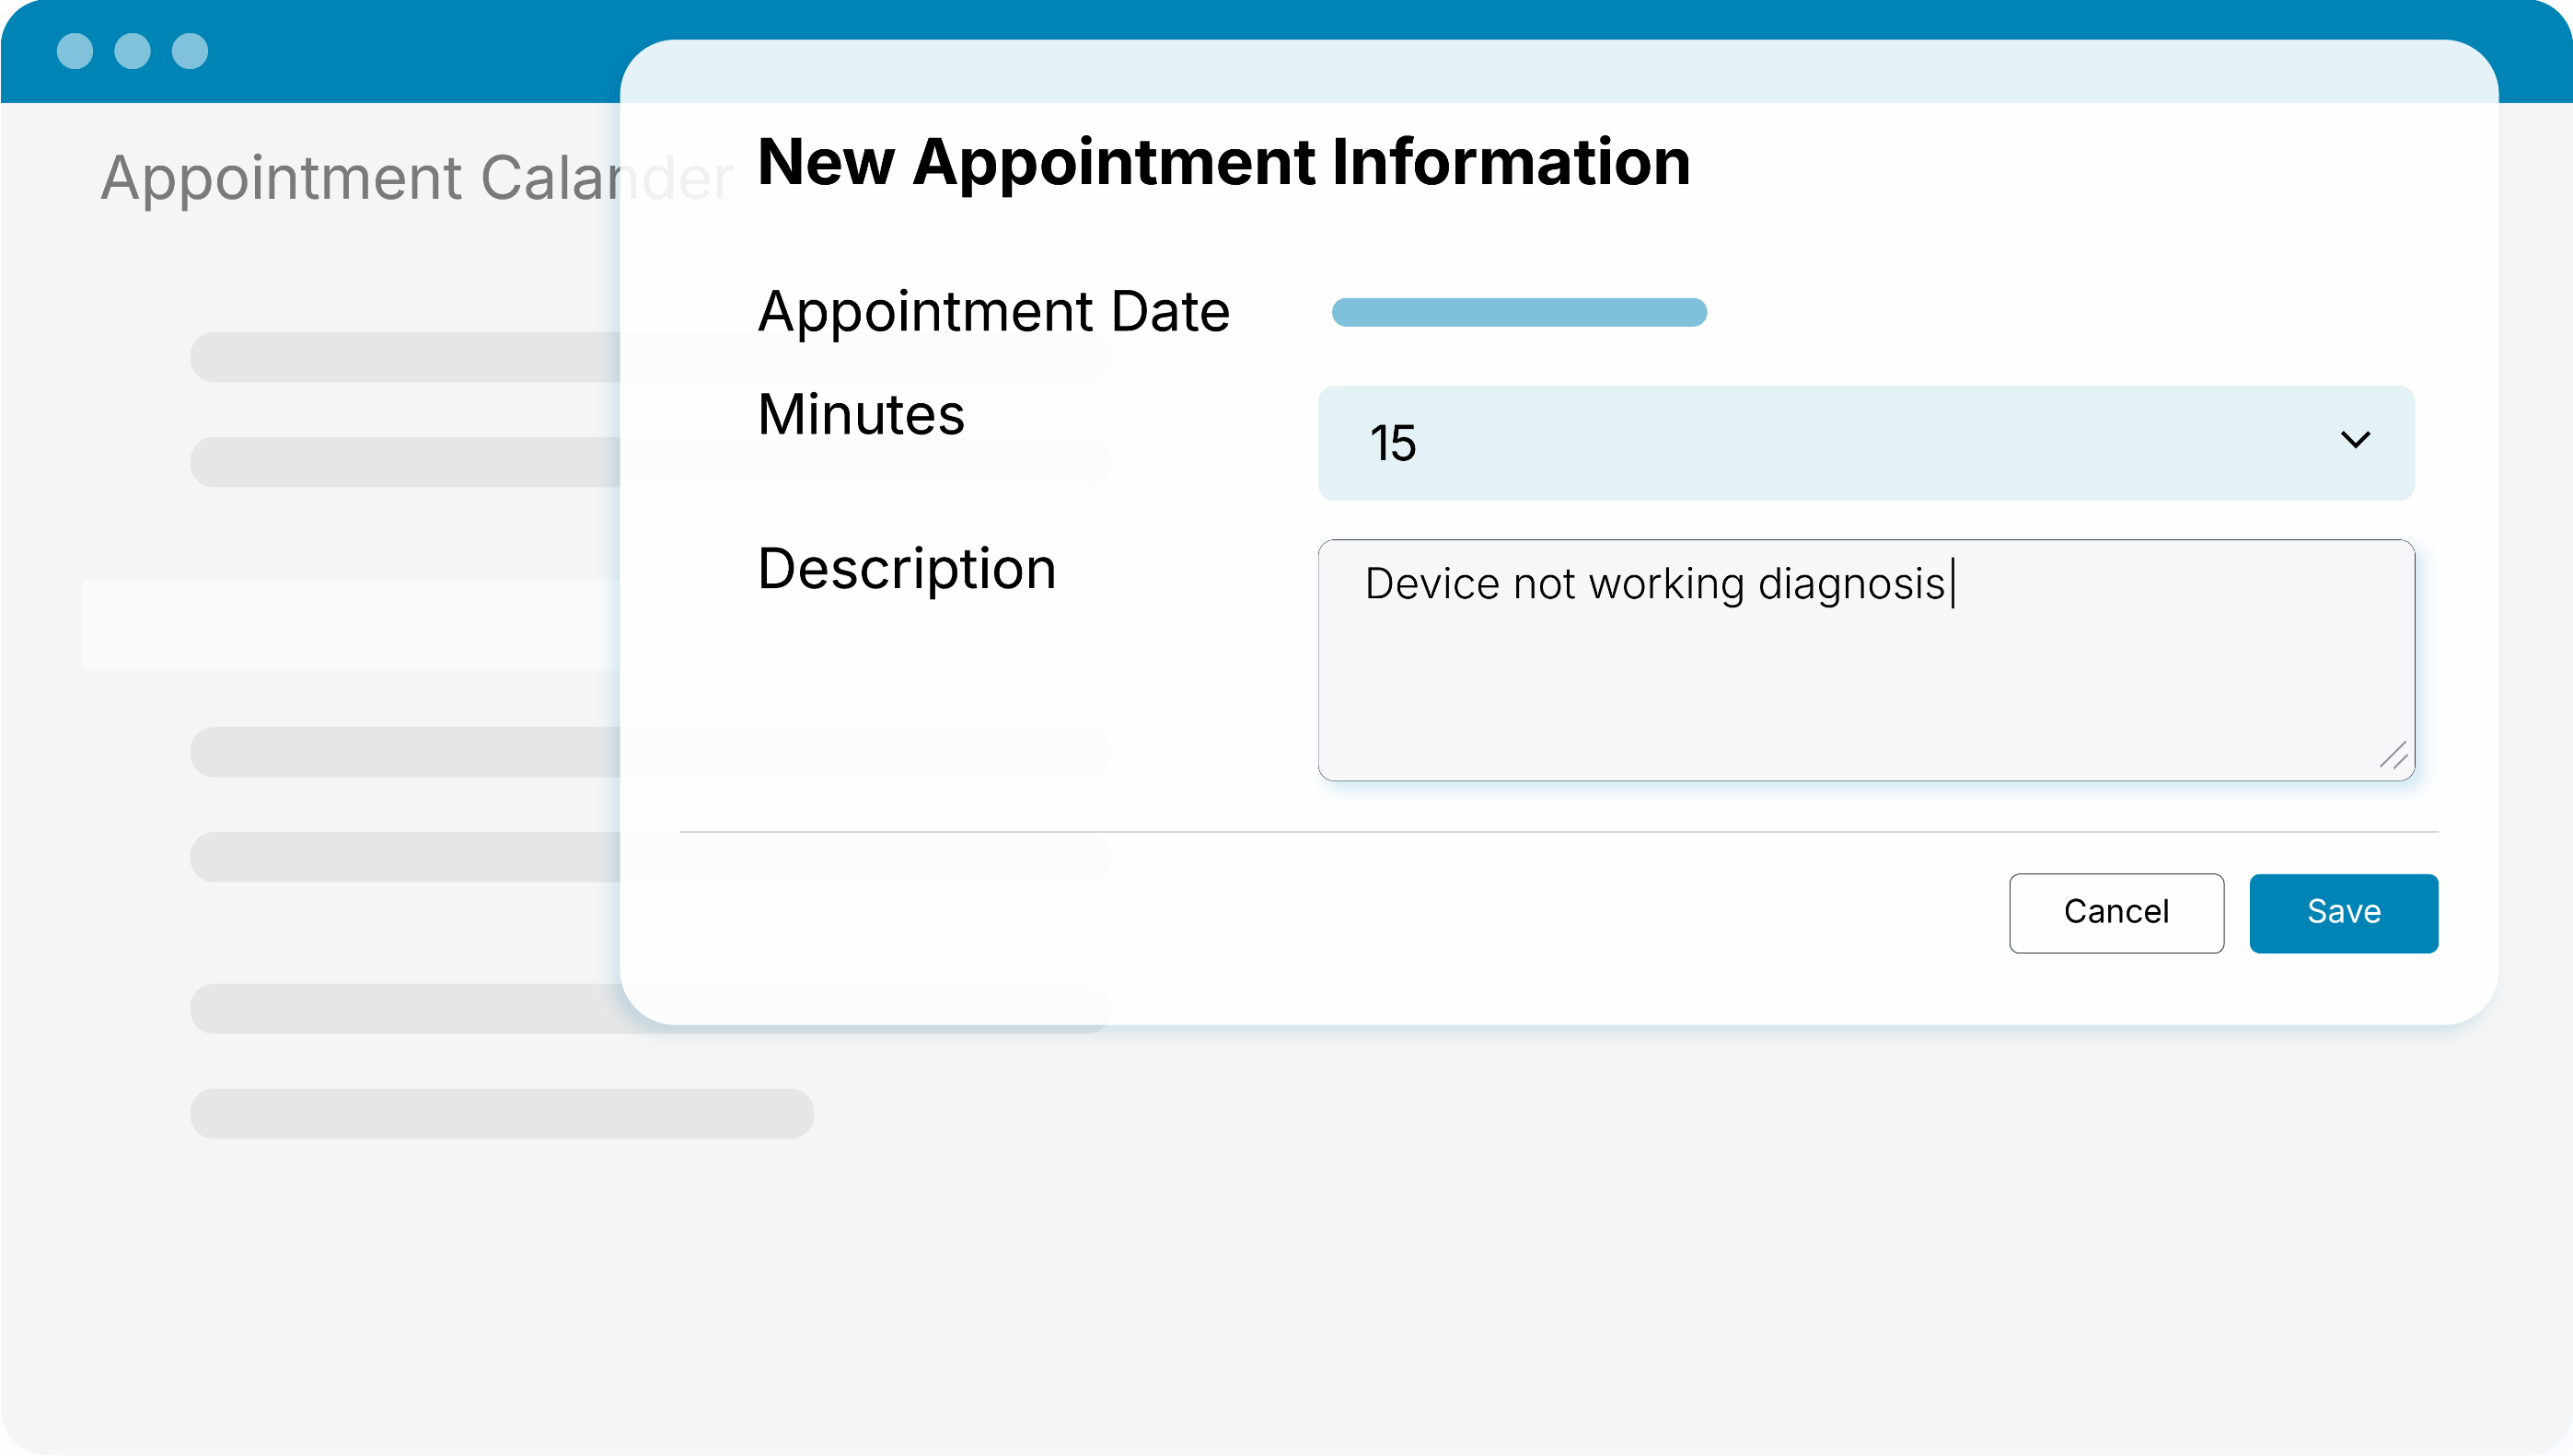Click the New Appointment Information dialog title

tap(1224, 162)
